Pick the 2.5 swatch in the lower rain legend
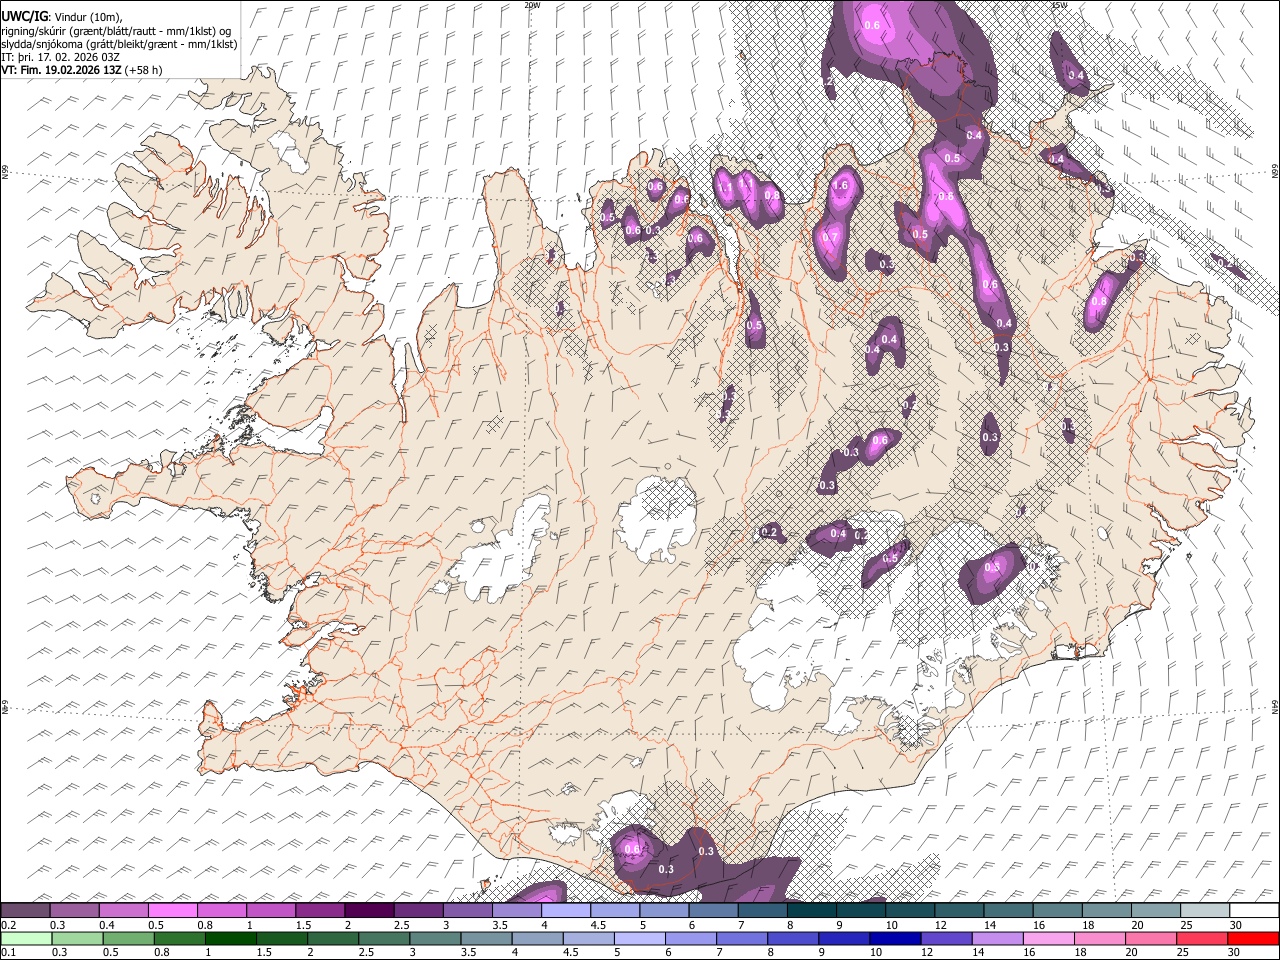Image resolution: width=1280 pixels, height=960 pixels. pyautogui.click(x=384, y=938)
